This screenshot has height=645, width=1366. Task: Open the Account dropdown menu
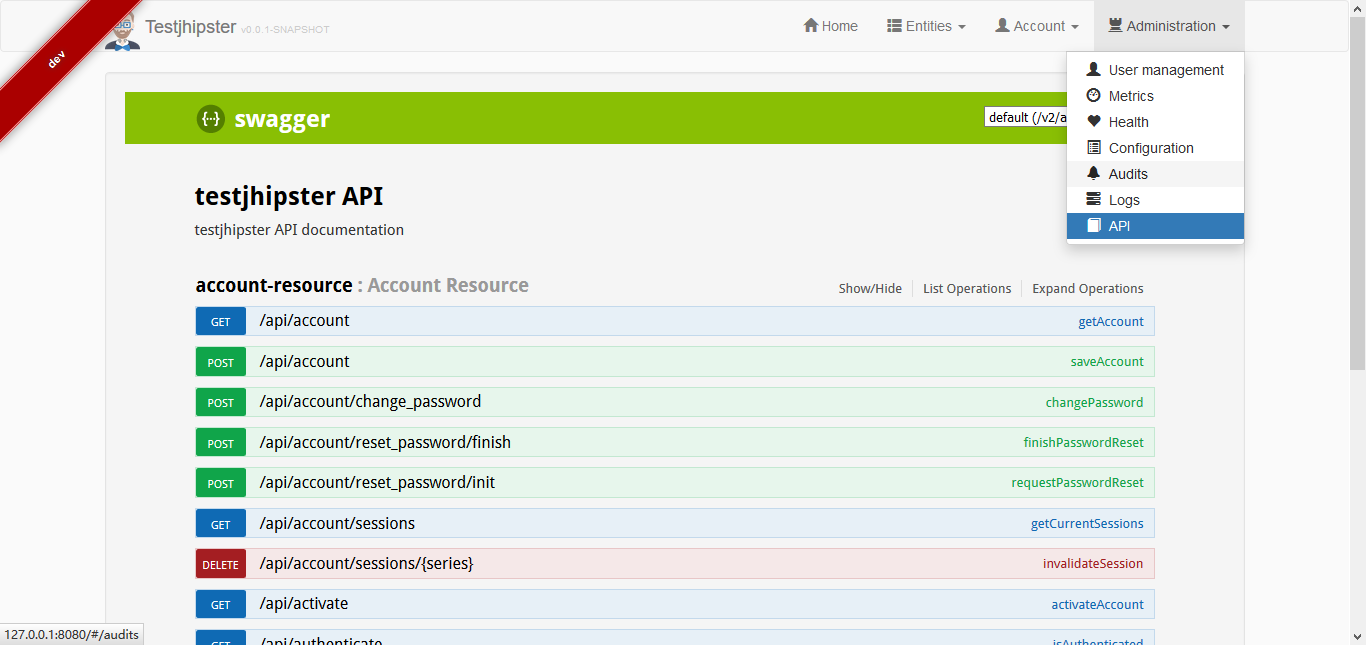point(1037,26)
